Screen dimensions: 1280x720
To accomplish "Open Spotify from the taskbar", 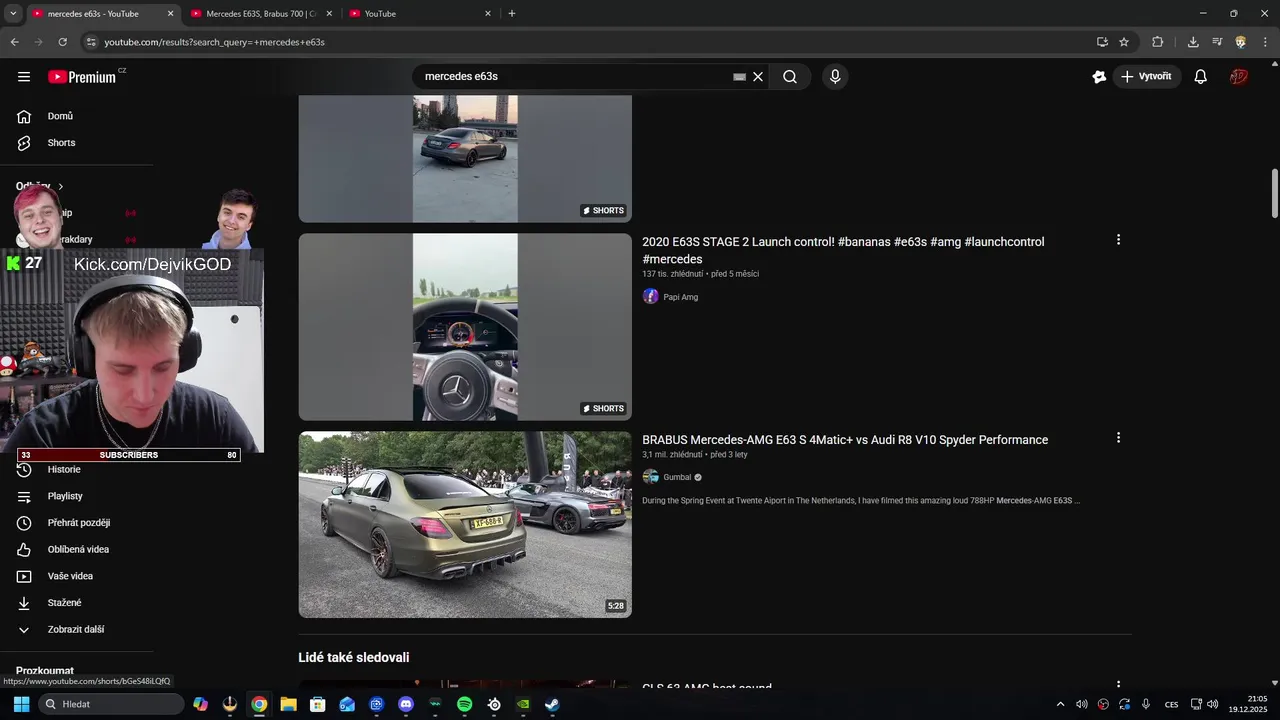I will click(x=464, y=704).
